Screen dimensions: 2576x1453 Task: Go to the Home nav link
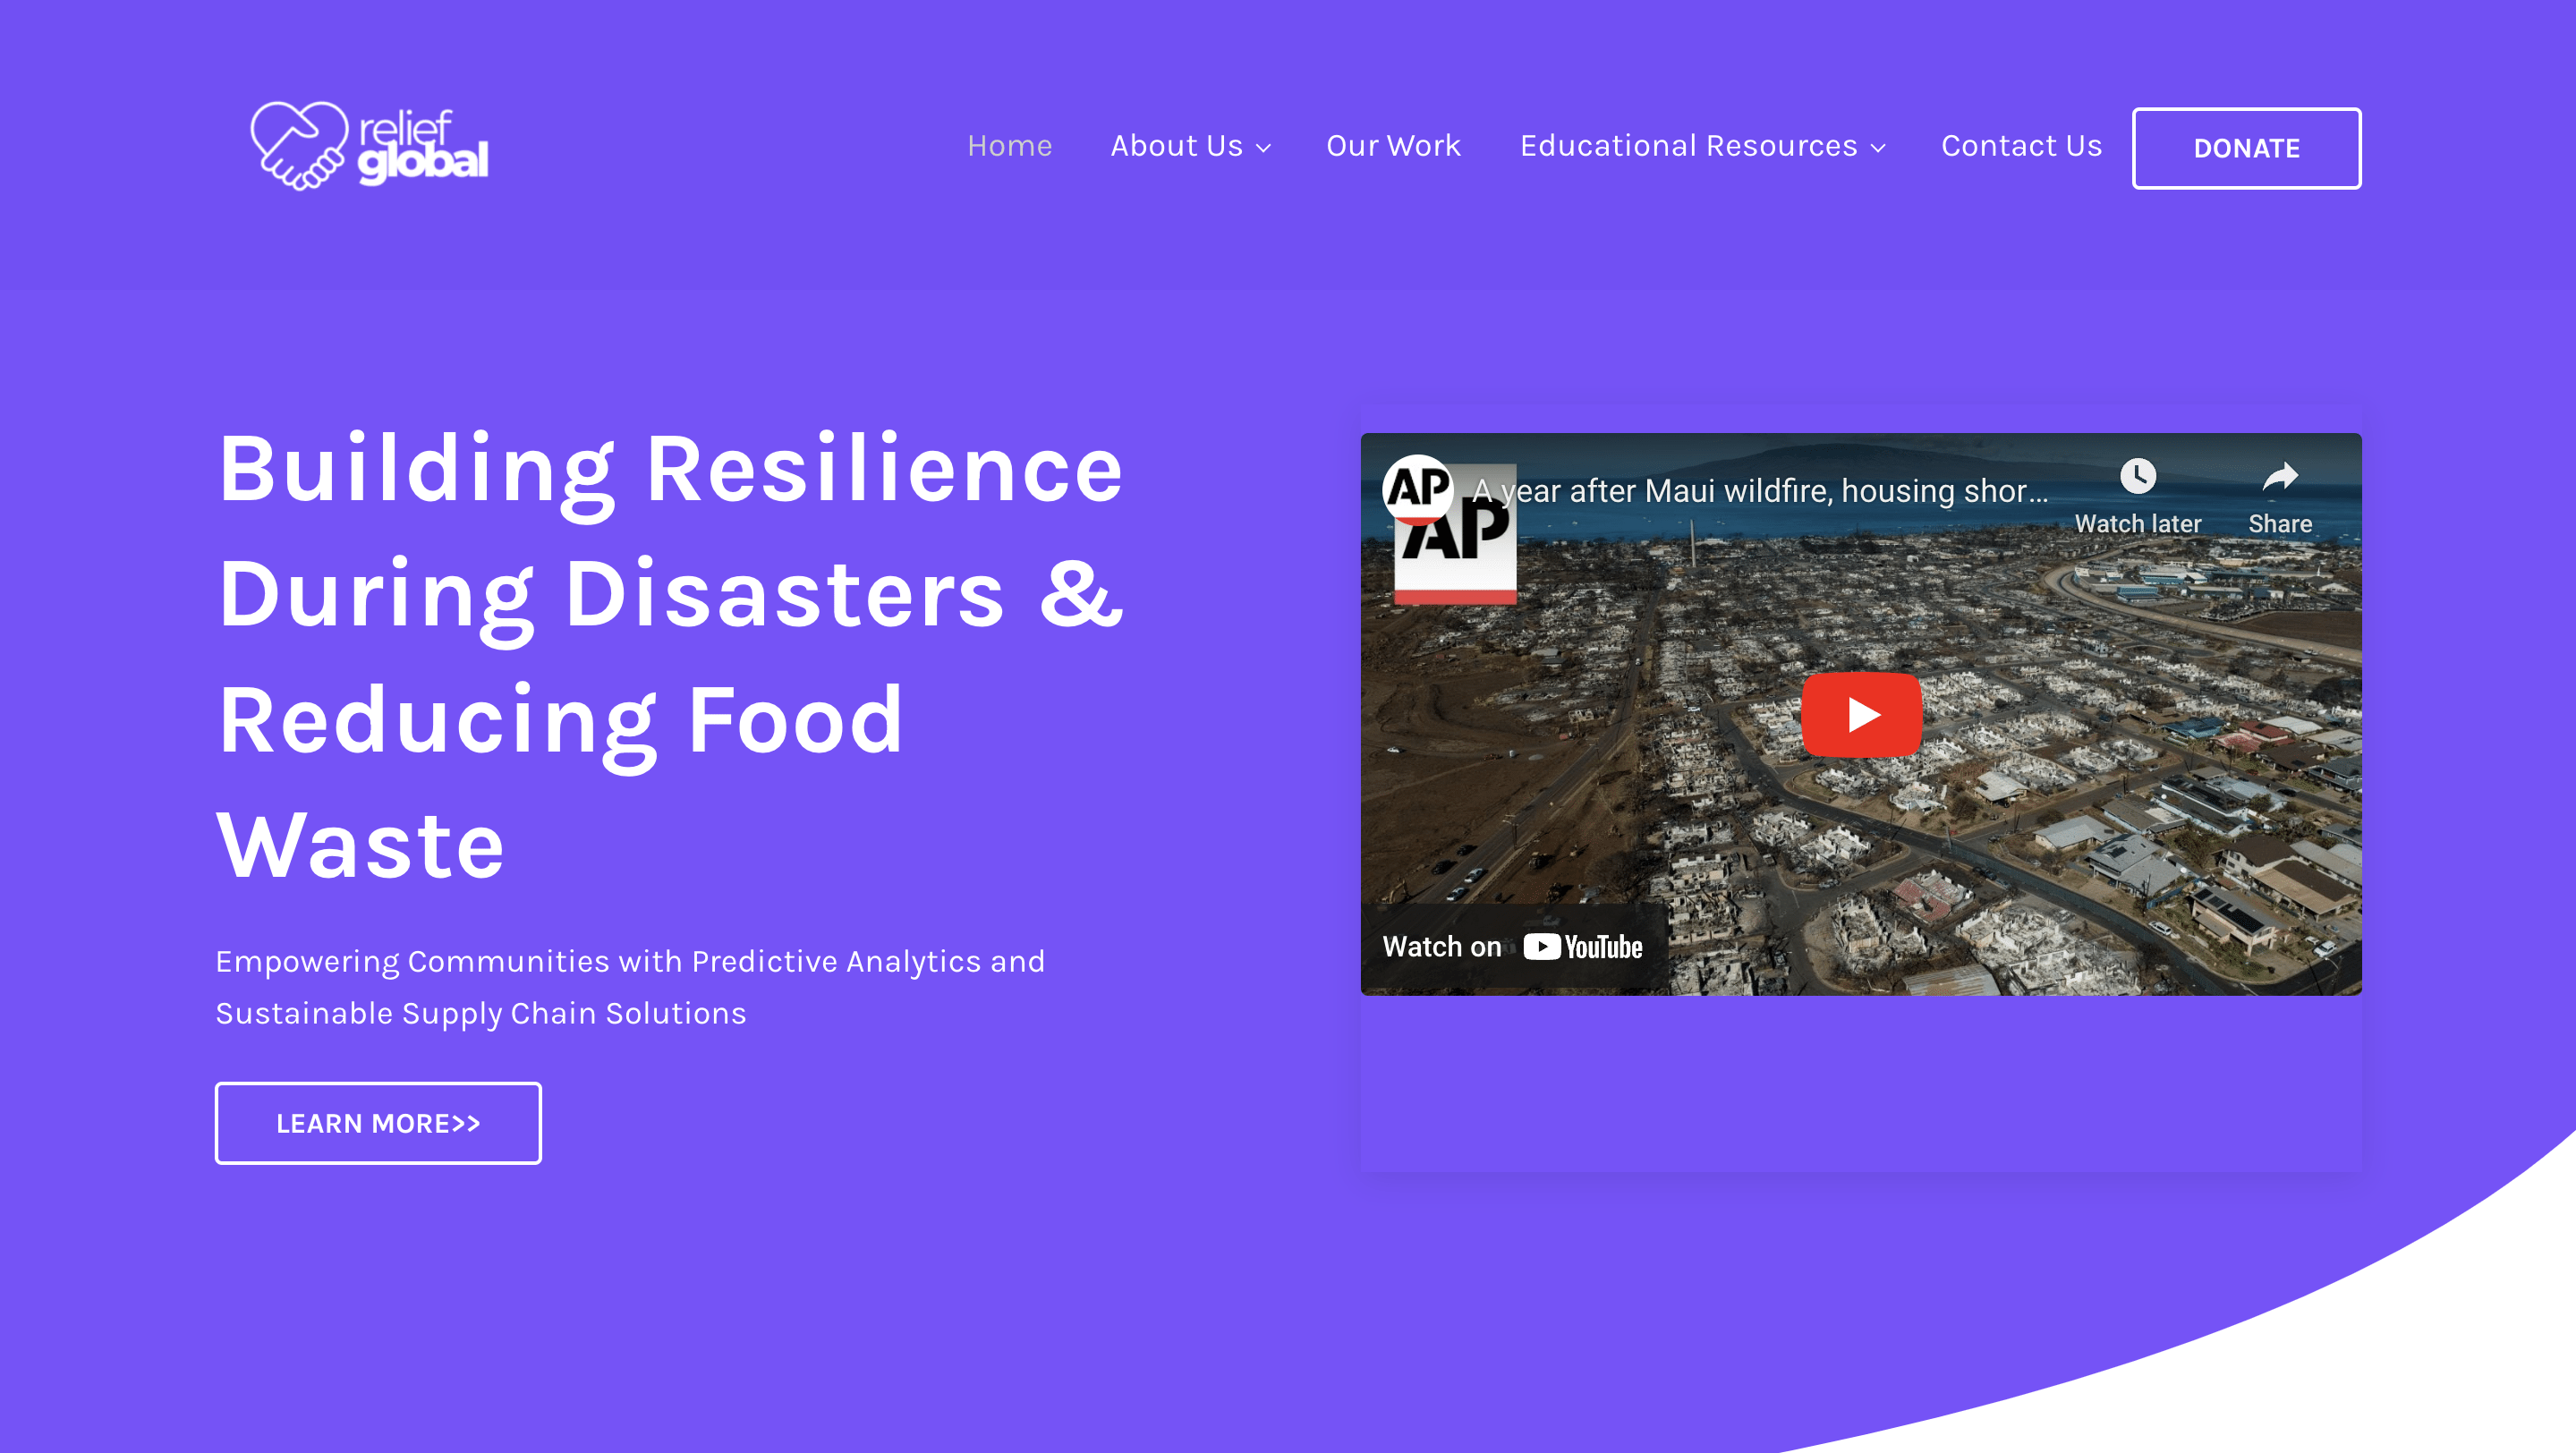coord(1009,146)
